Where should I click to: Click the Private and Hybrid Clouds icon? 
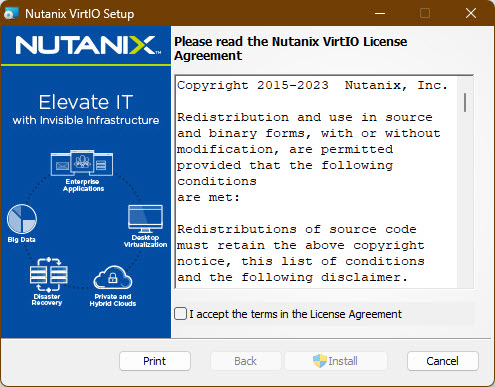coord(113,277)
